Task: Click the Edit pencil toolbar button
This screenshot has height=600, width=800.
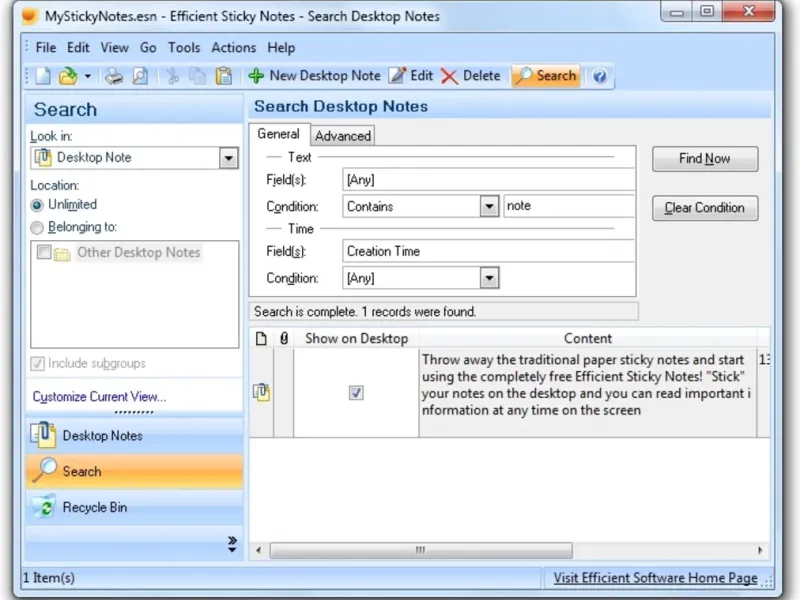Action: pos(411,76)
